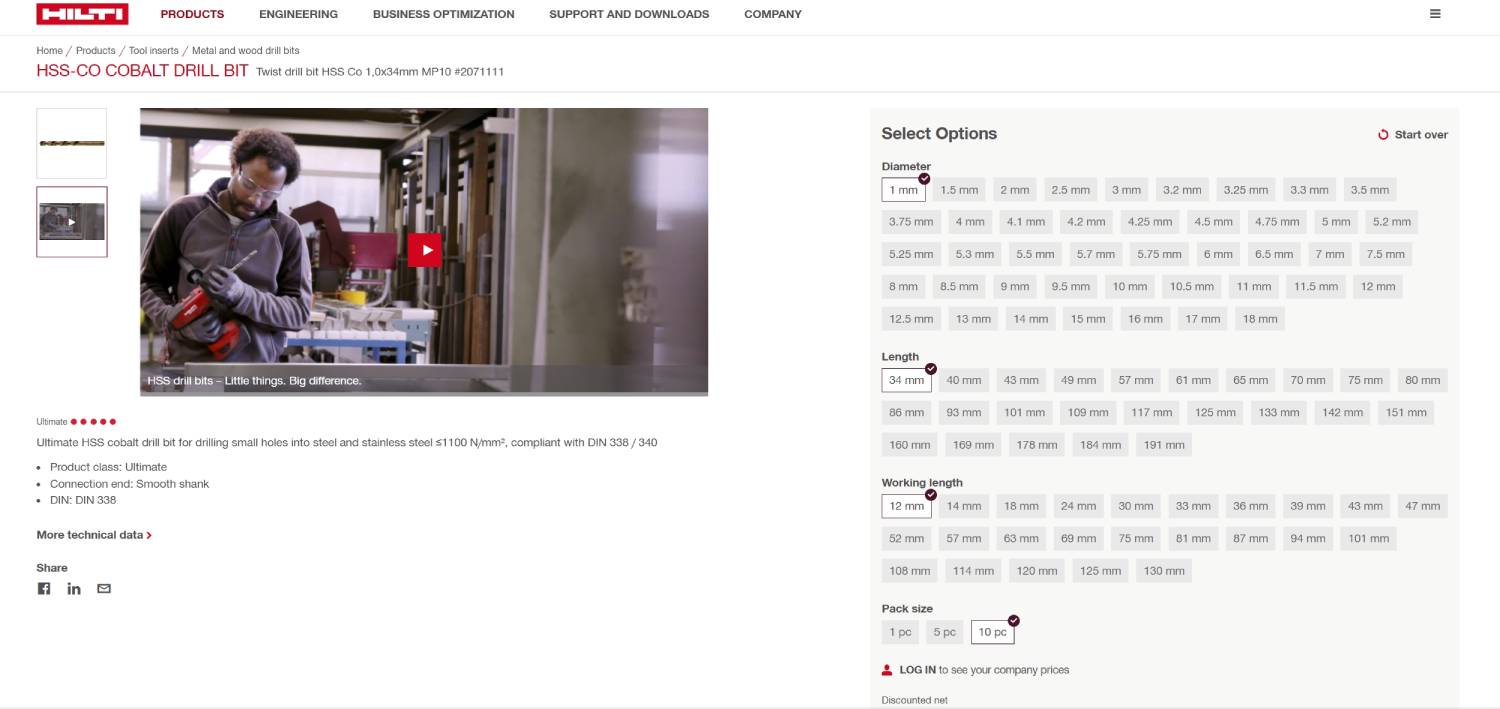Pick working length 63 mm

(1022, 538)
